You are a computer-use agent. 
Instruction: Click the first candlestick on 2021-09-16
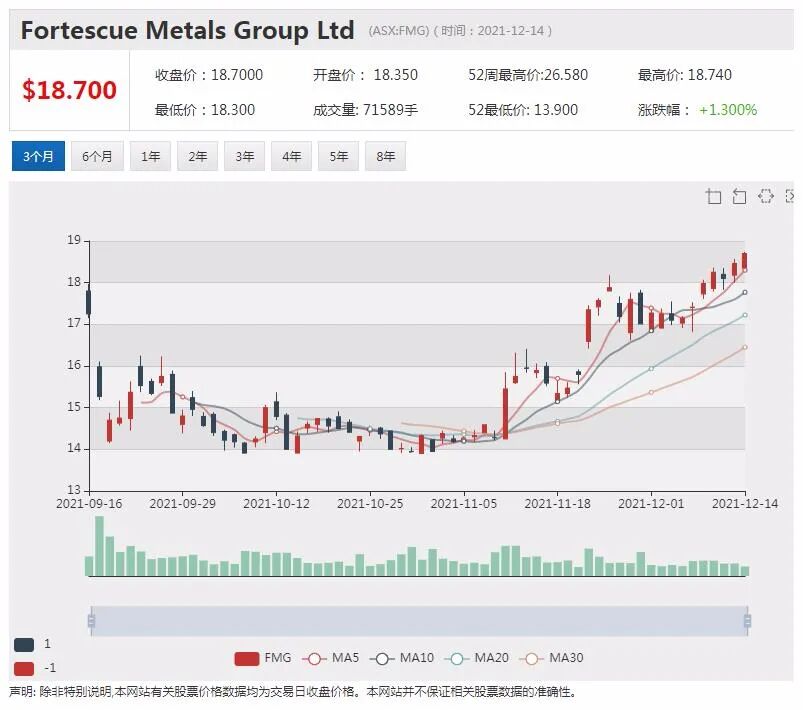(89, 303)
